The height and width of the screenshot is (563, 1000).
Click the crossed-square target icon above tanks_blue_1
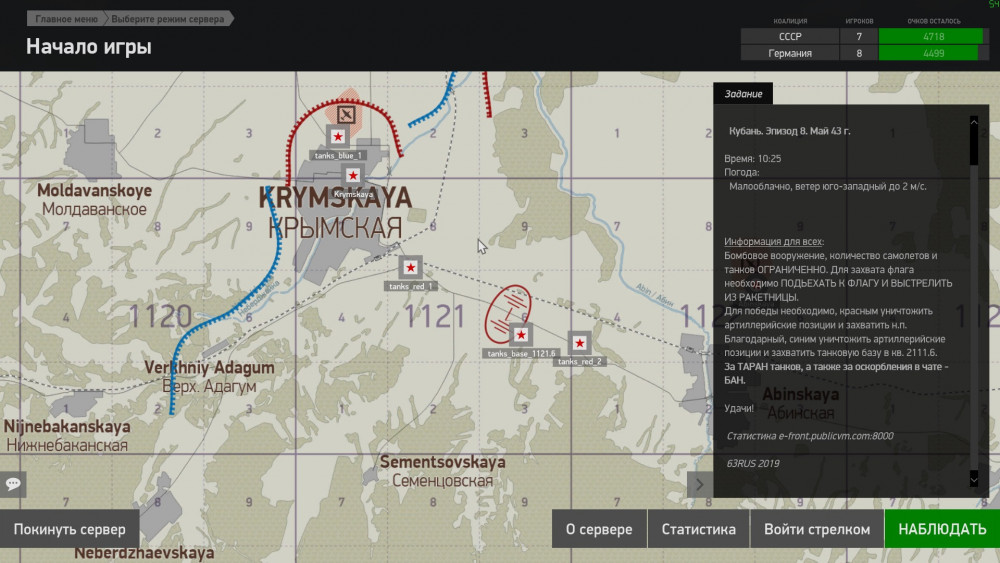pos(346,115)
